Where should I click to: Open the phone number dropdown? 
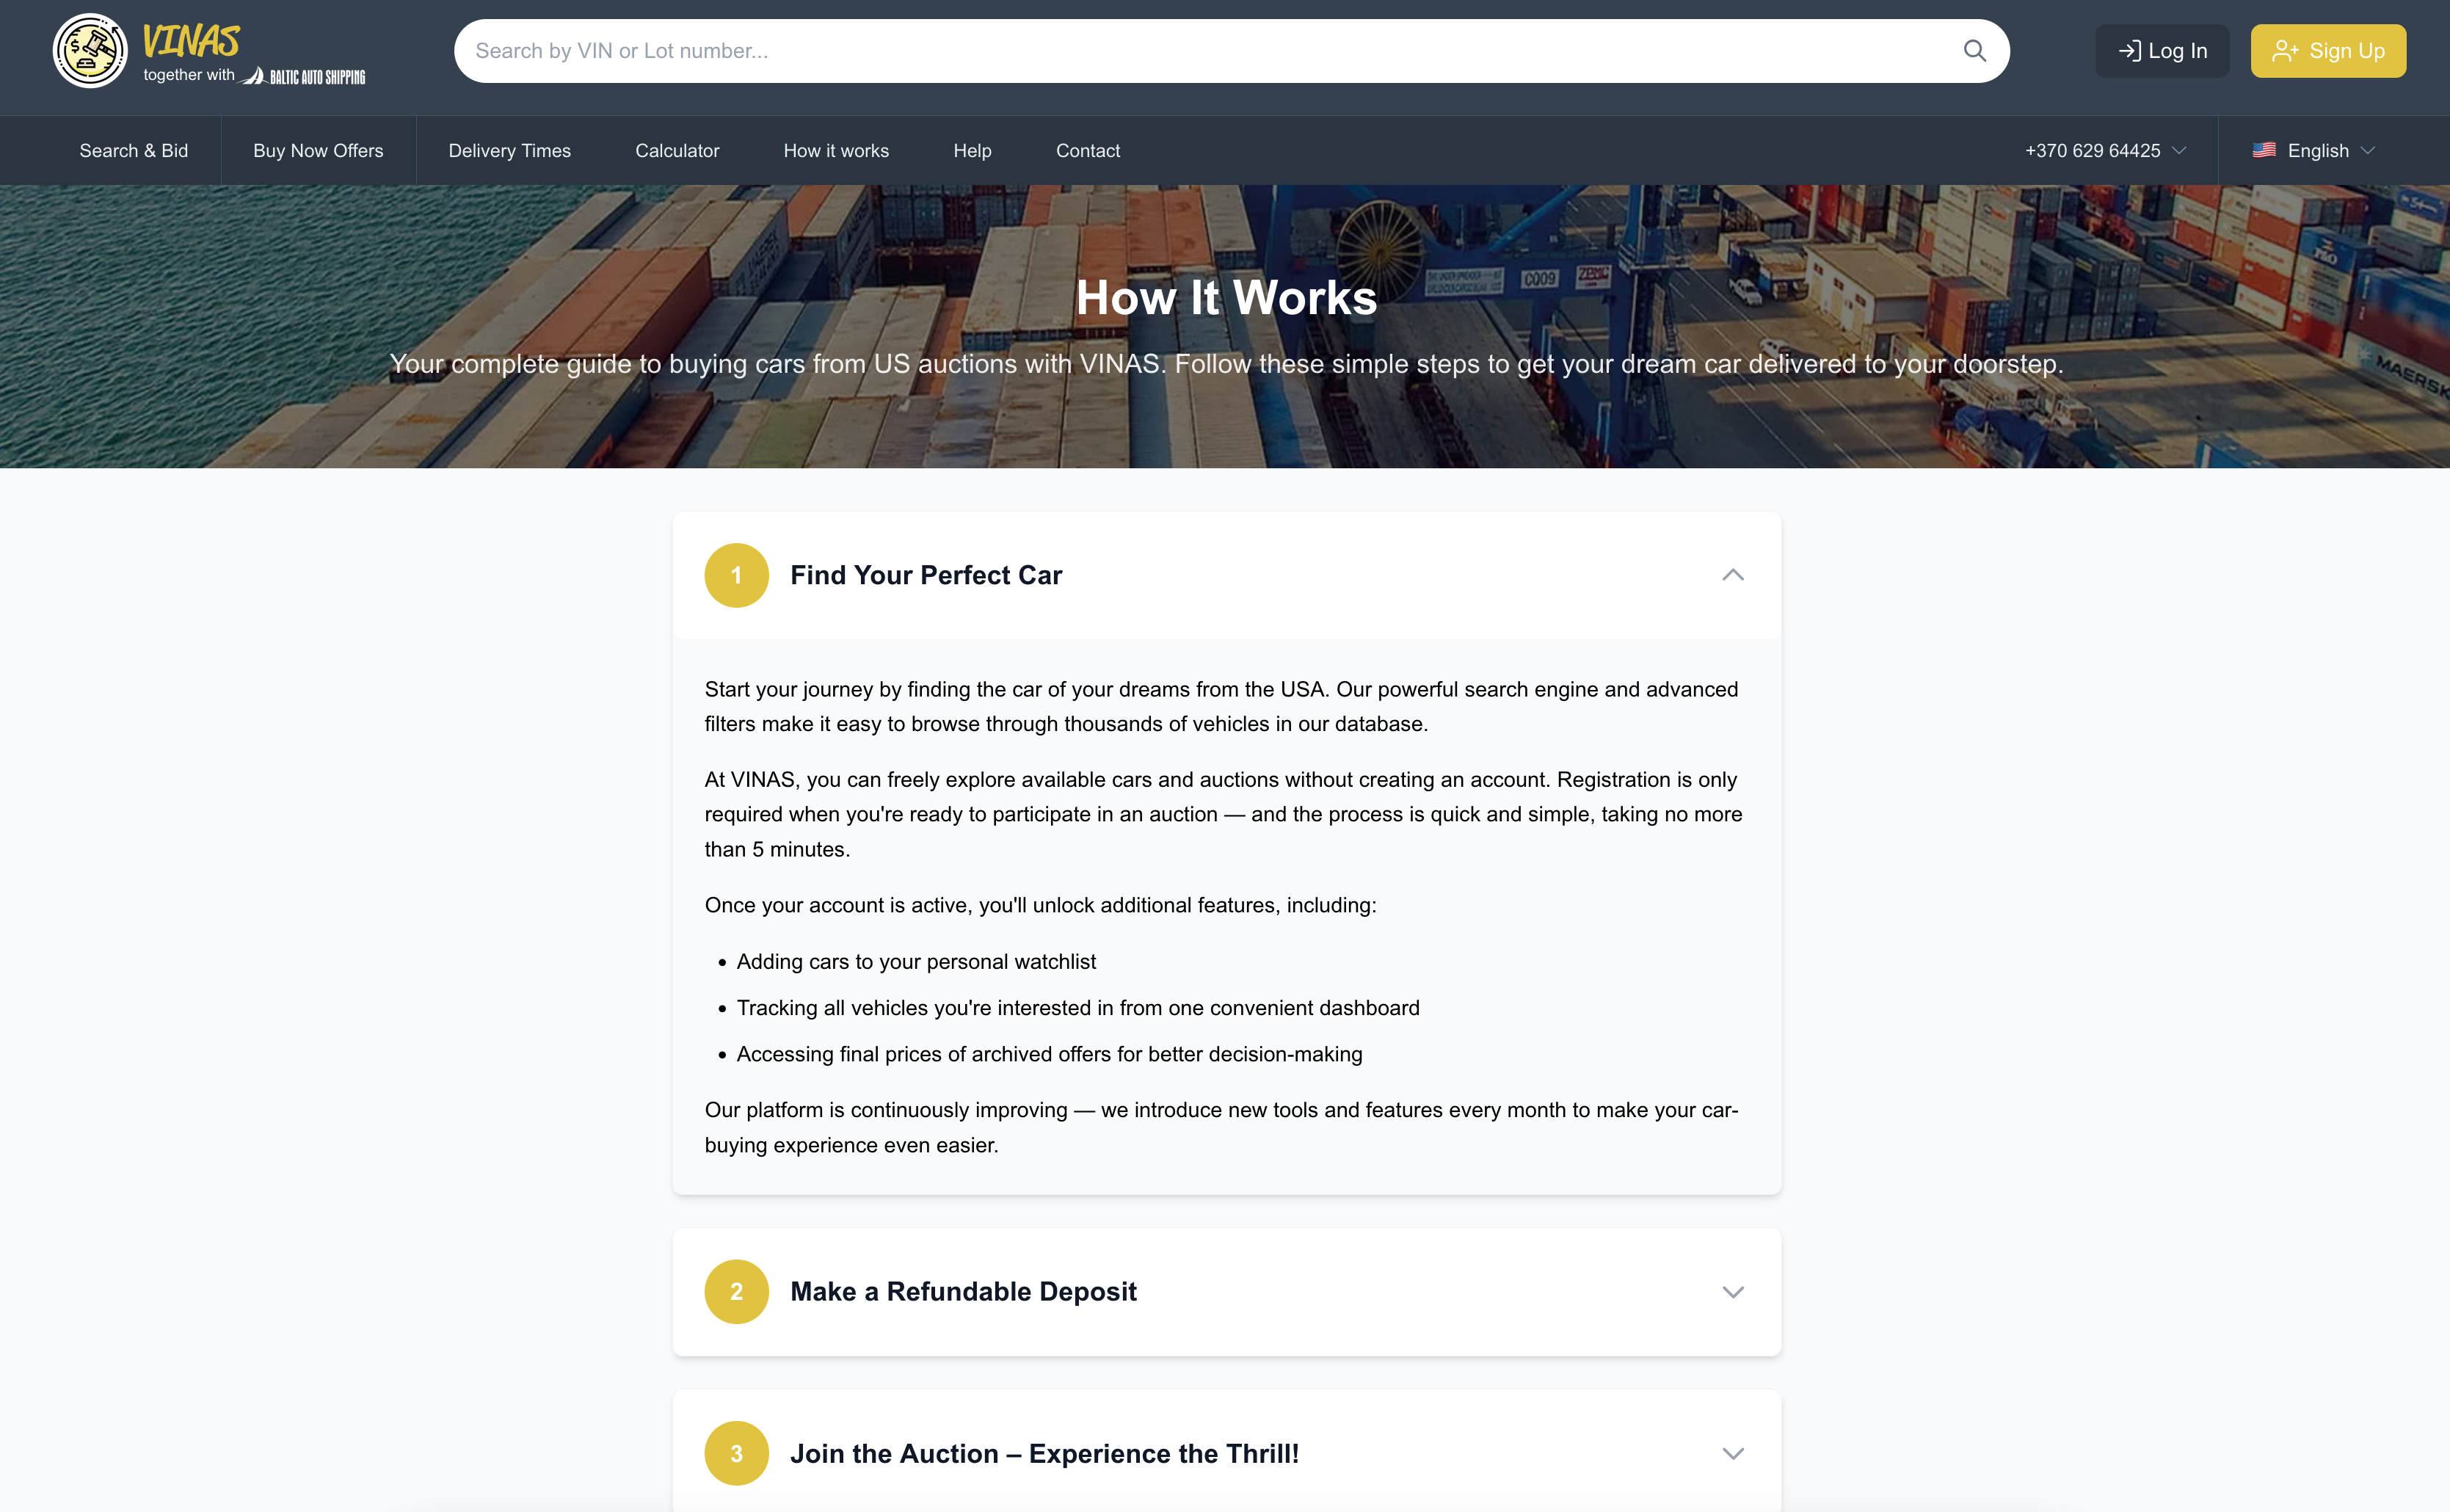coord(2105,150)
